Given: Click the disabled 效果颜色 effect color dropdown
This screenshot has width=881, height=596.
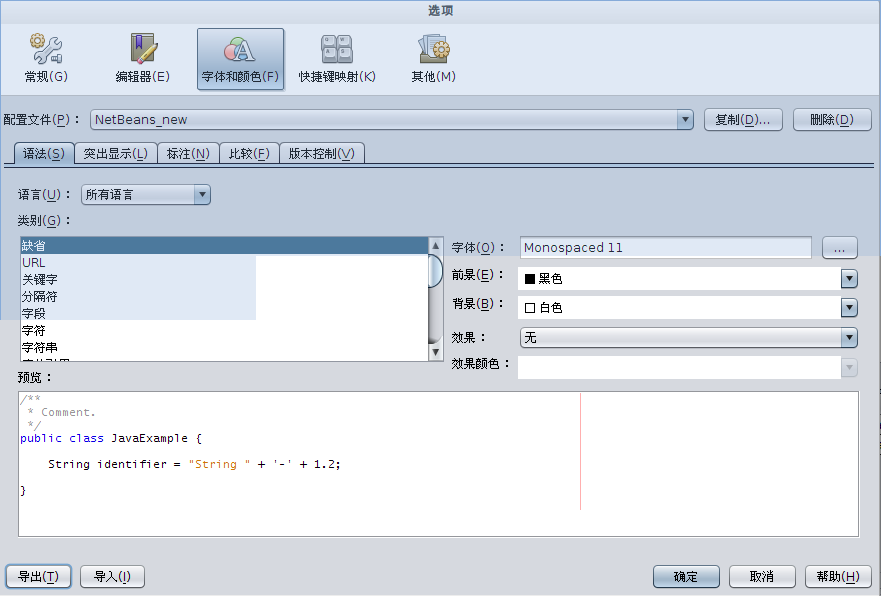Looking at the screenshot, I should coord(688,367).
